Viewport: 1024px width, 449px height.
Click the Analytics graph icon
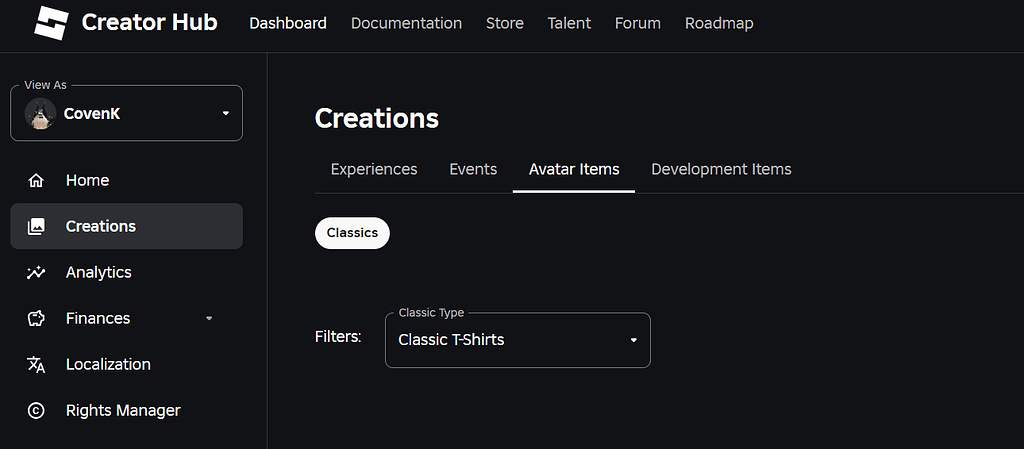[36, 272]
